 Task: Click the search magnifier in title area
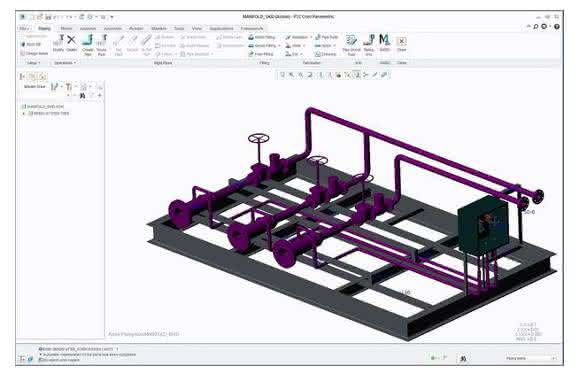click(x=535, y=27)
